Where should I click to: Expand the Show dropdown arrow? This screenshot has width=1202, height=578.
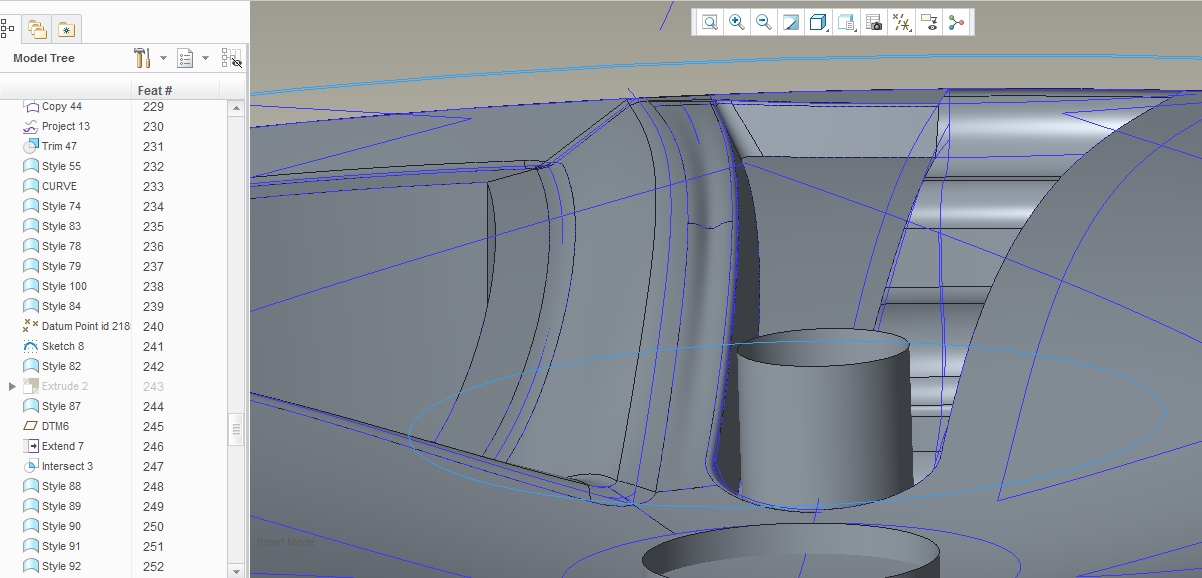(x=206, y=58)
